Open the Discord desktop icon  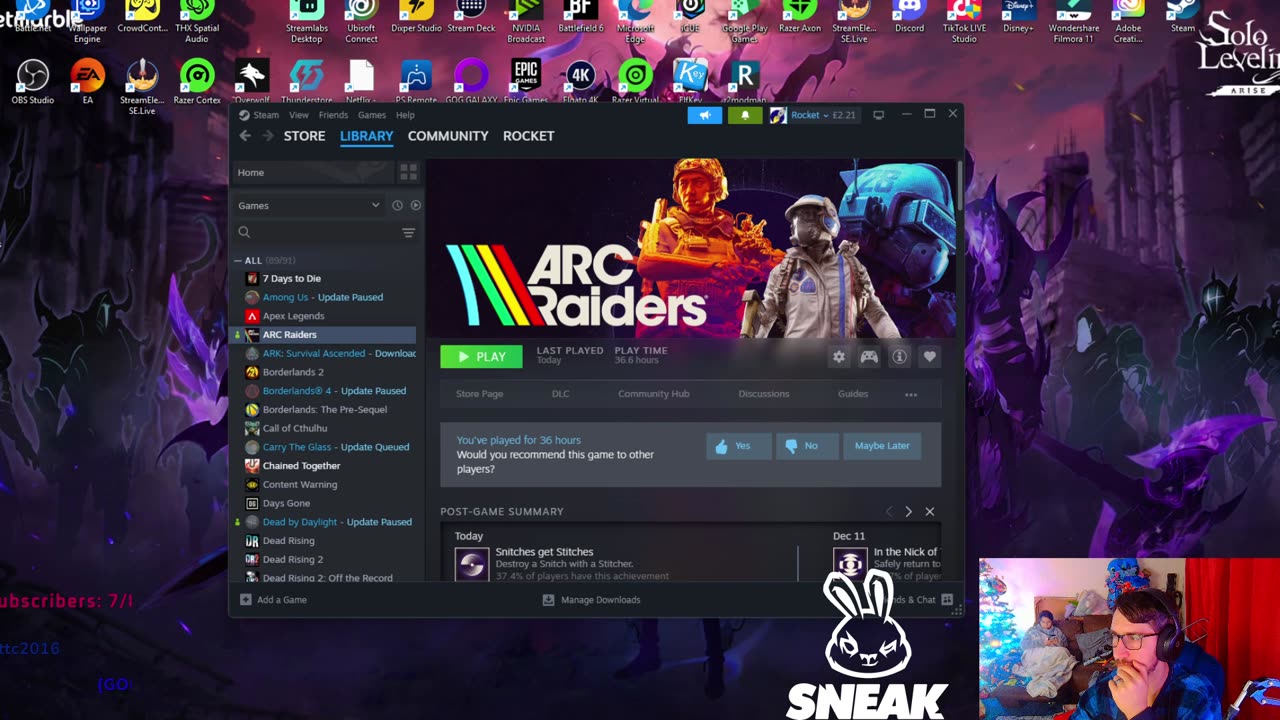coord(909,17)
